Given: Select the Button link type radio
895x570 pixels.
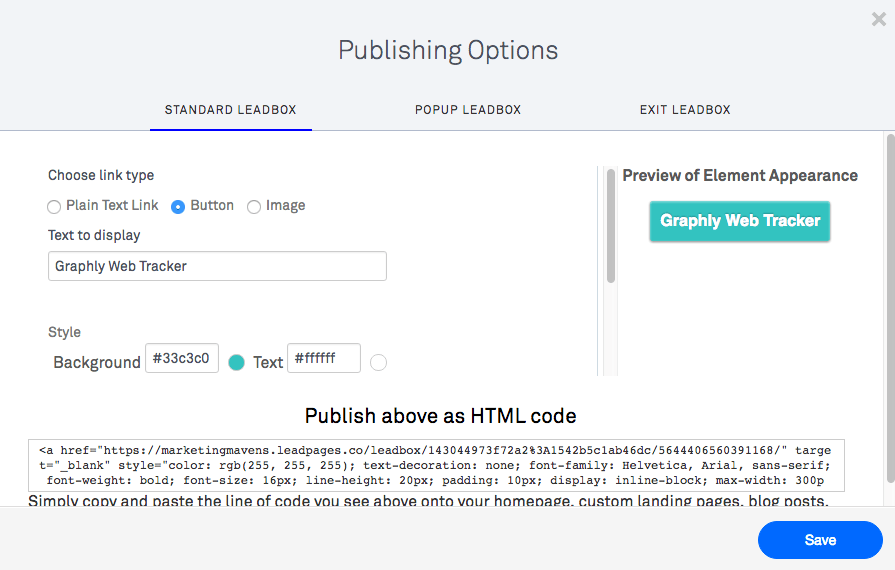Looking at the screenshot, I should pos(178,207).
